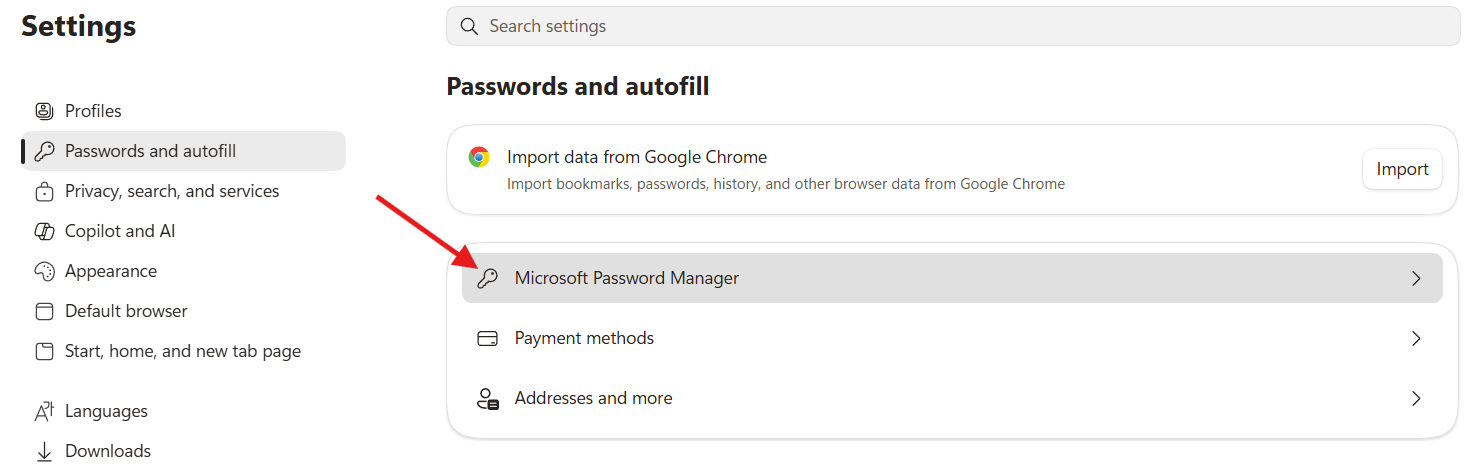Image resolution: width=1477 pixels, height=472 pixels.
Task: Select Passwords and autofill in sidebar
Action: [184, 151]
